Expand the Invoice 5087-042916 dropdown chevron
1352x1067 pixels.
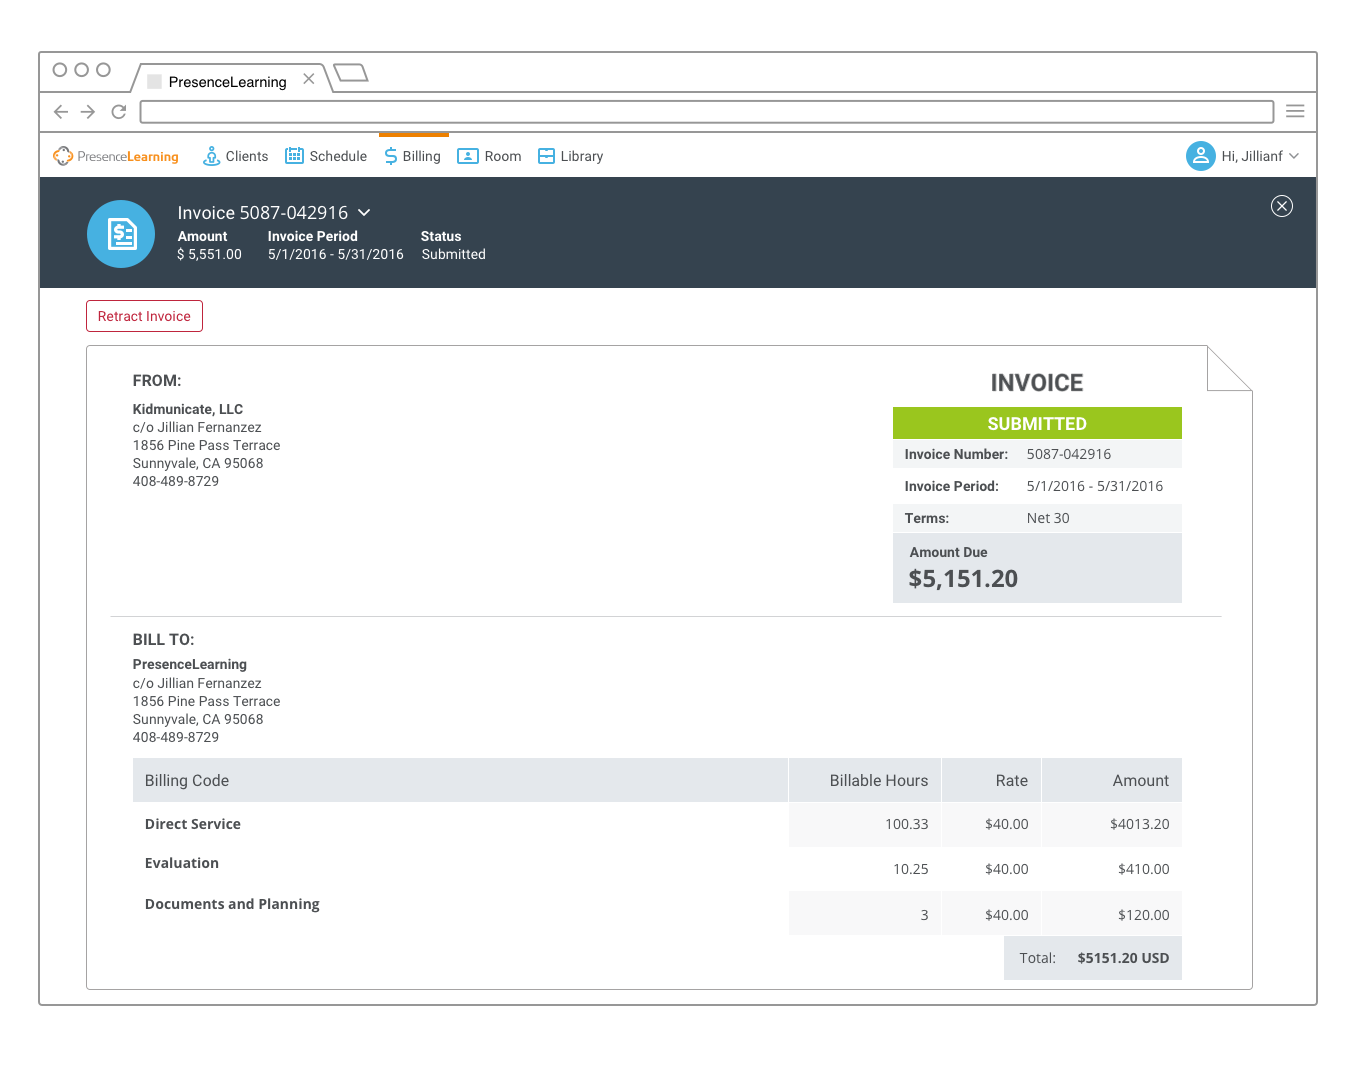click(x=364, y=212)
